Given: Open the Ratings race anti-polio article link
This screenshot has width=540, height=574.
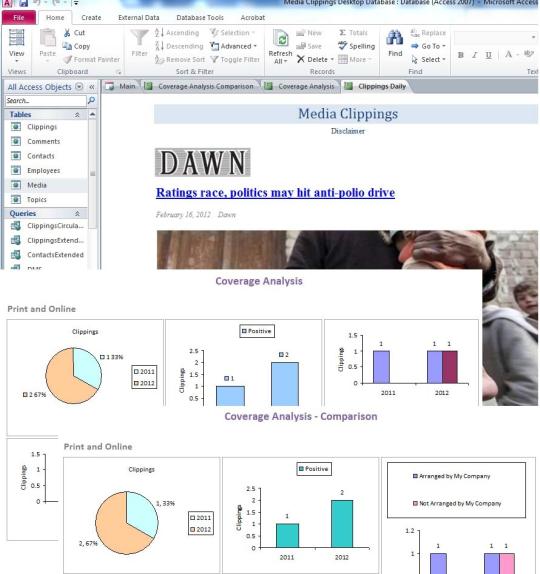Looking at the screenshot, I should tap(275, 193).
